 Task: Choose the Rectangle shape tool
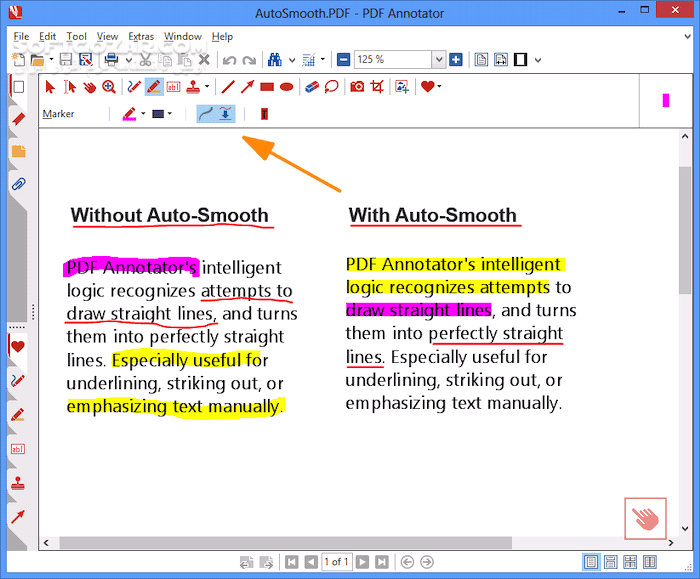[267, 87]
